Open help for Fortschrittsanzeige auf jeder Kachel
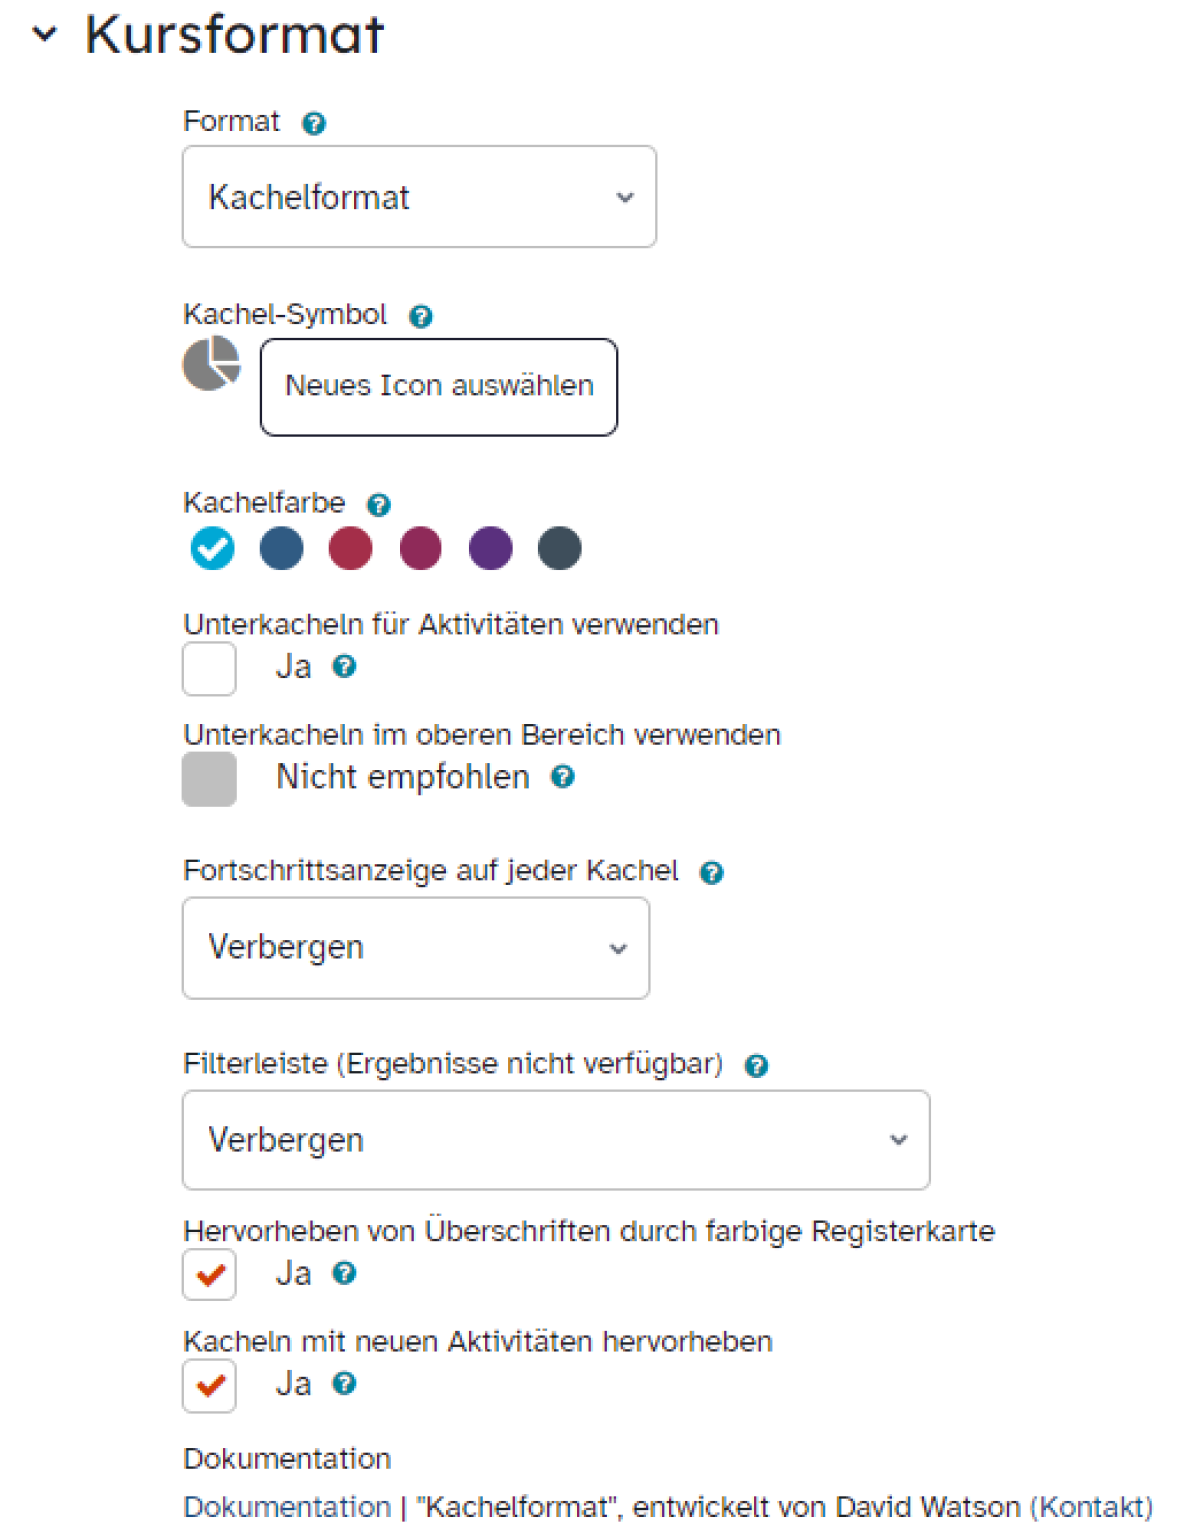 (711, 872)
